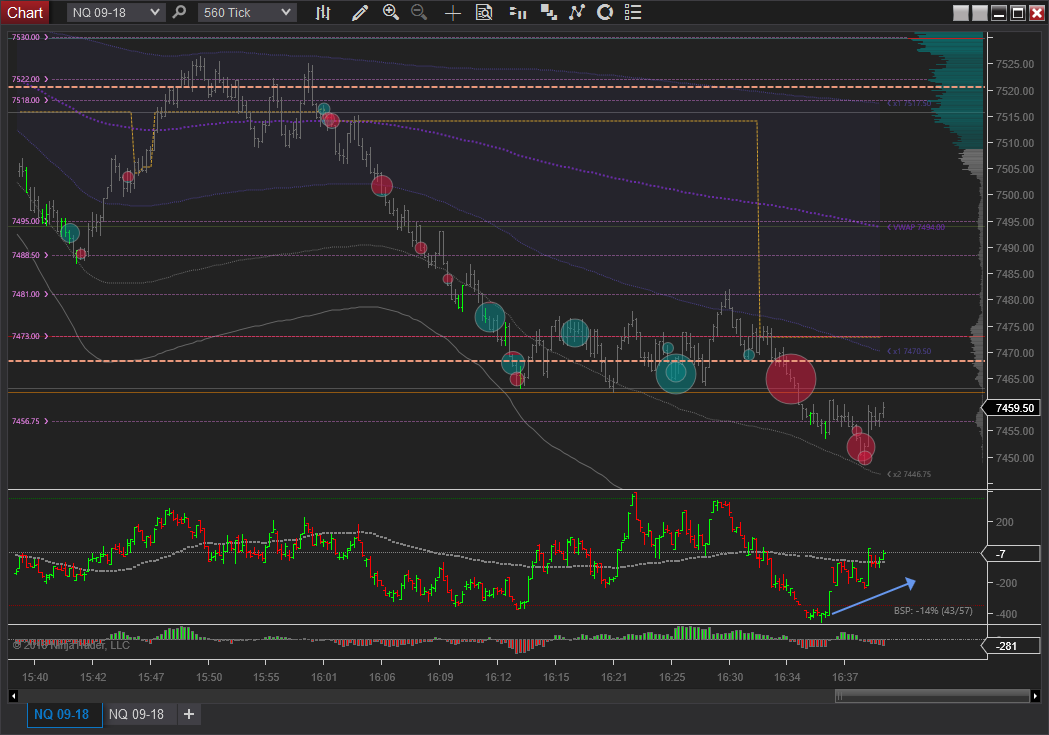Click the 200 indicator axis label
The width and height of the screenshot is (1049, 735).
(1005, 522)
